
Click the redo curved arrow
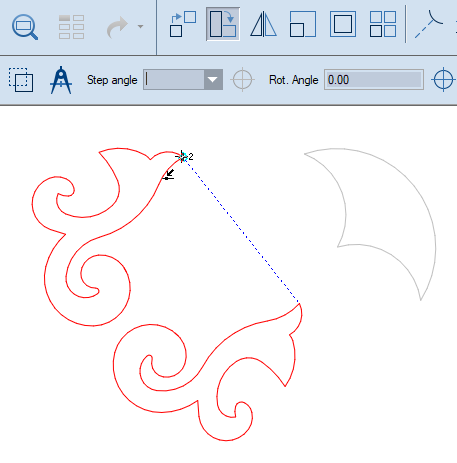[x=117, y=27]
